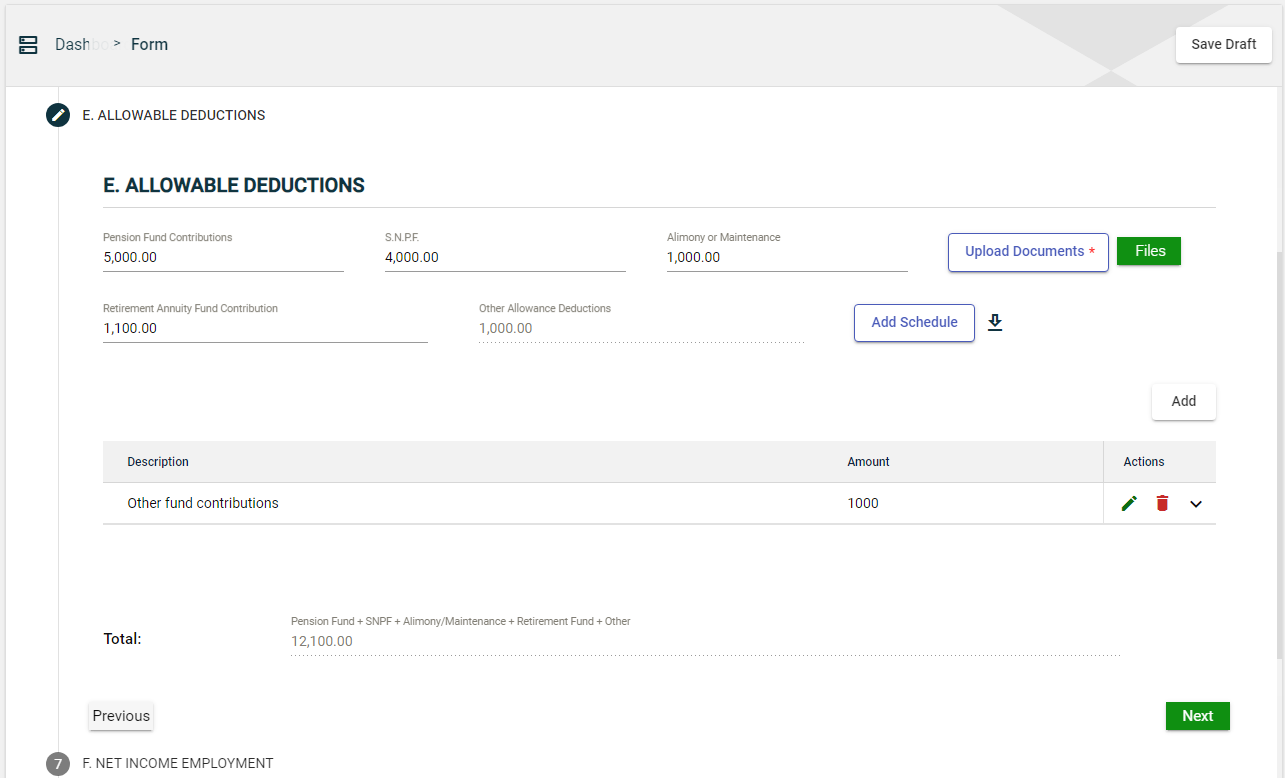Collapse the E. Allowable Deductions step header

pyautogui.click(x=173, y=115)
